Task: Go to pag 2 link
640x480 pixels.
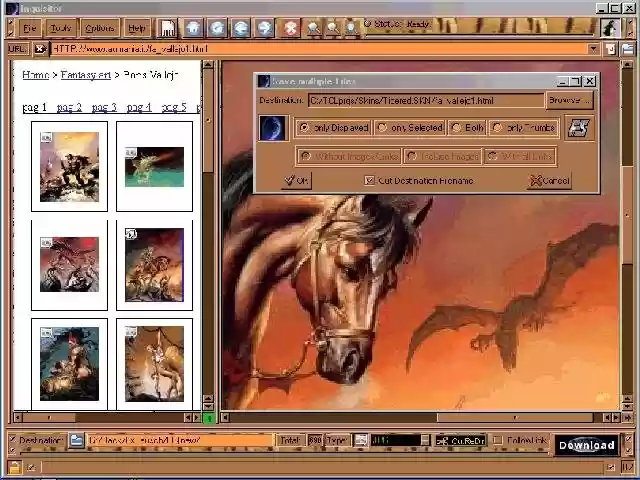Action: point(69,107)
